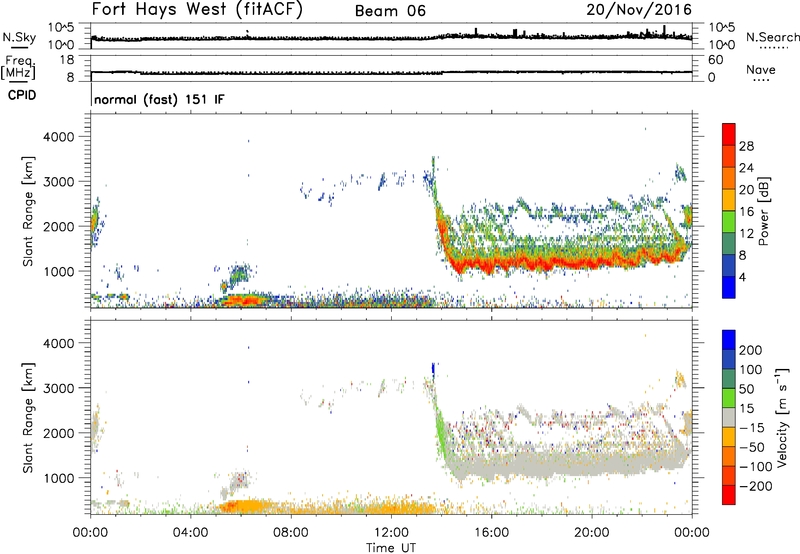Click the '-50' velocity colorbar label
This screenshot has width=800, height=554.
[751, 447]
